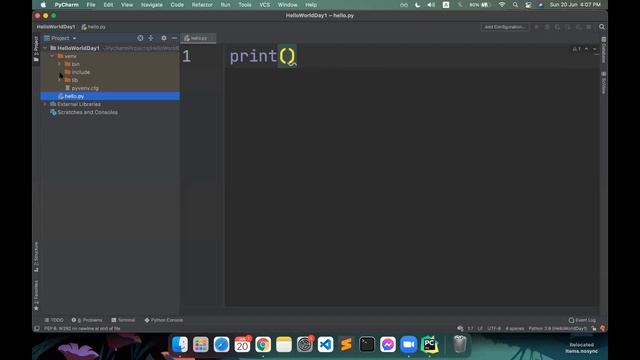Open the Edit menu
640x360 pixels.
pyautogui.click(x=108, y=5)
